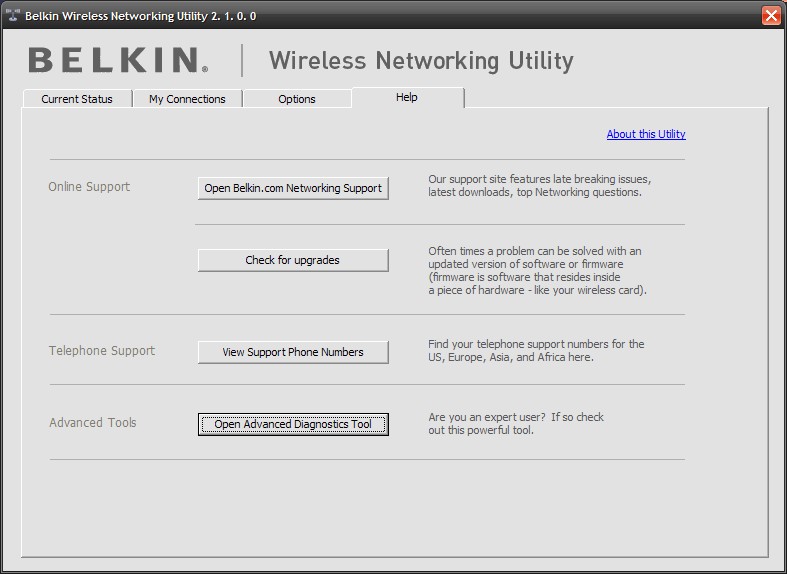The image size is (787, 574).
Task: Click the Advanced Tools label
Action: pyautogui.click(x=93, y=422)
